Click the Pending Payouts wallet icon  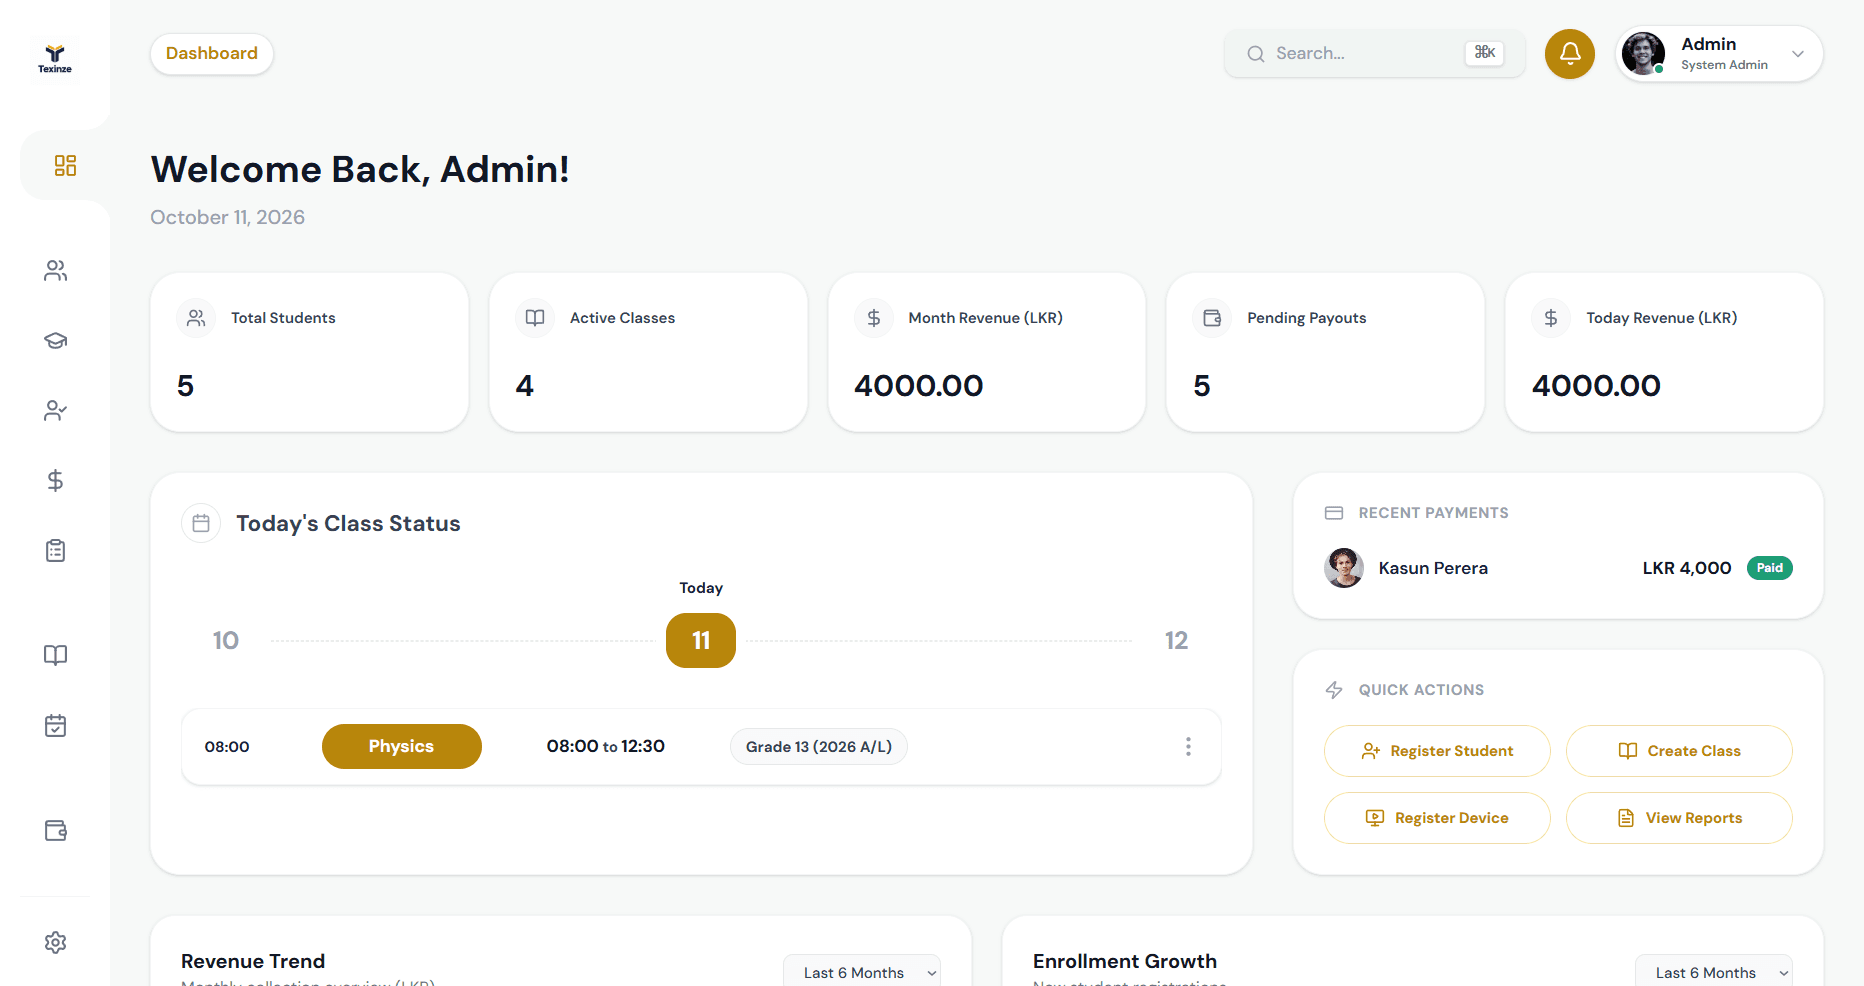tap(1212, 318)
